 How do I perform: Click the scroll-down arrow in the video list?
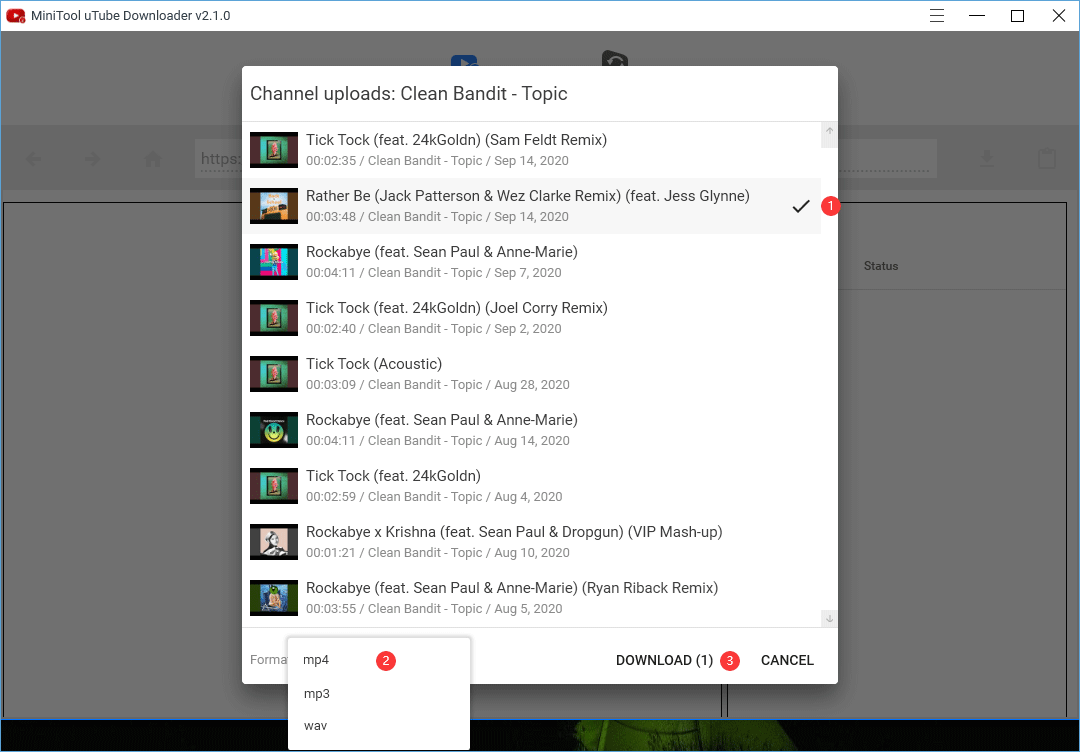pyautogui.click(x=829, y=618)
